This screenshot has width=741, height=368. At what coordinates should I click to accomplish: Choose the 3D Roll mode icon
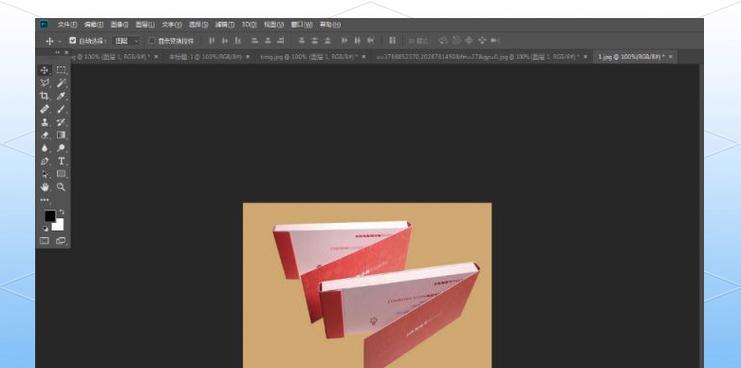(456, 41)
